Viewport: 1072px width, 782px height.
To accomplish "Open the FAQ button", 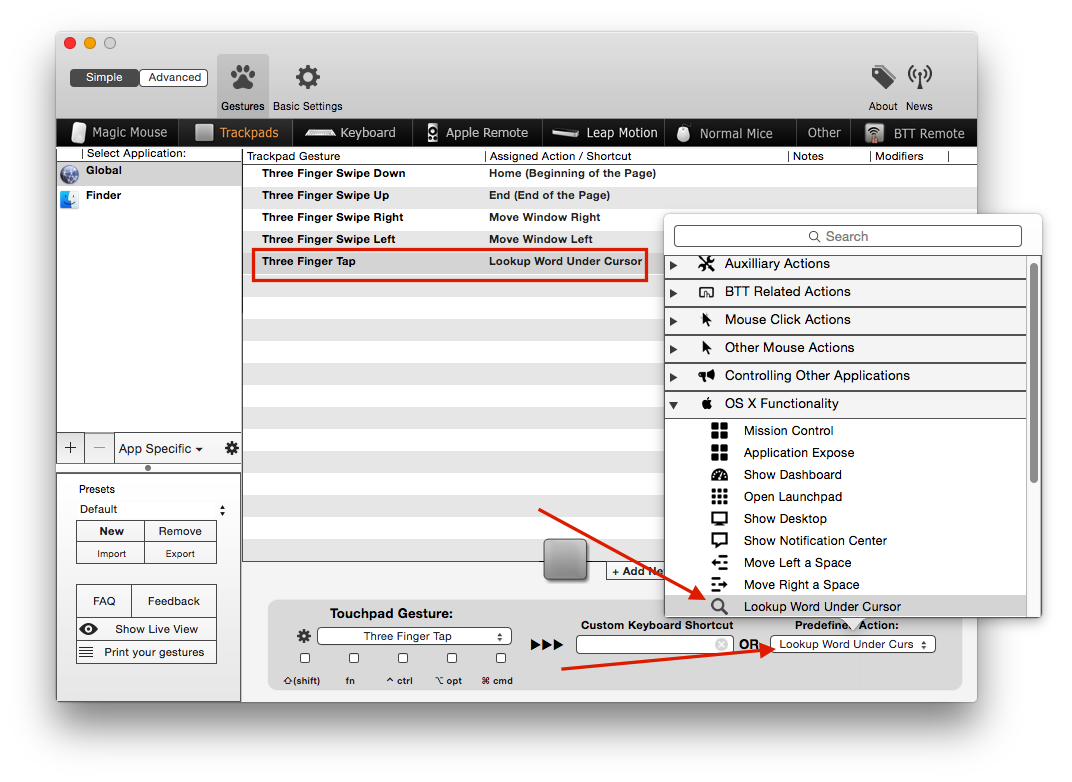I will click(104, 601).
